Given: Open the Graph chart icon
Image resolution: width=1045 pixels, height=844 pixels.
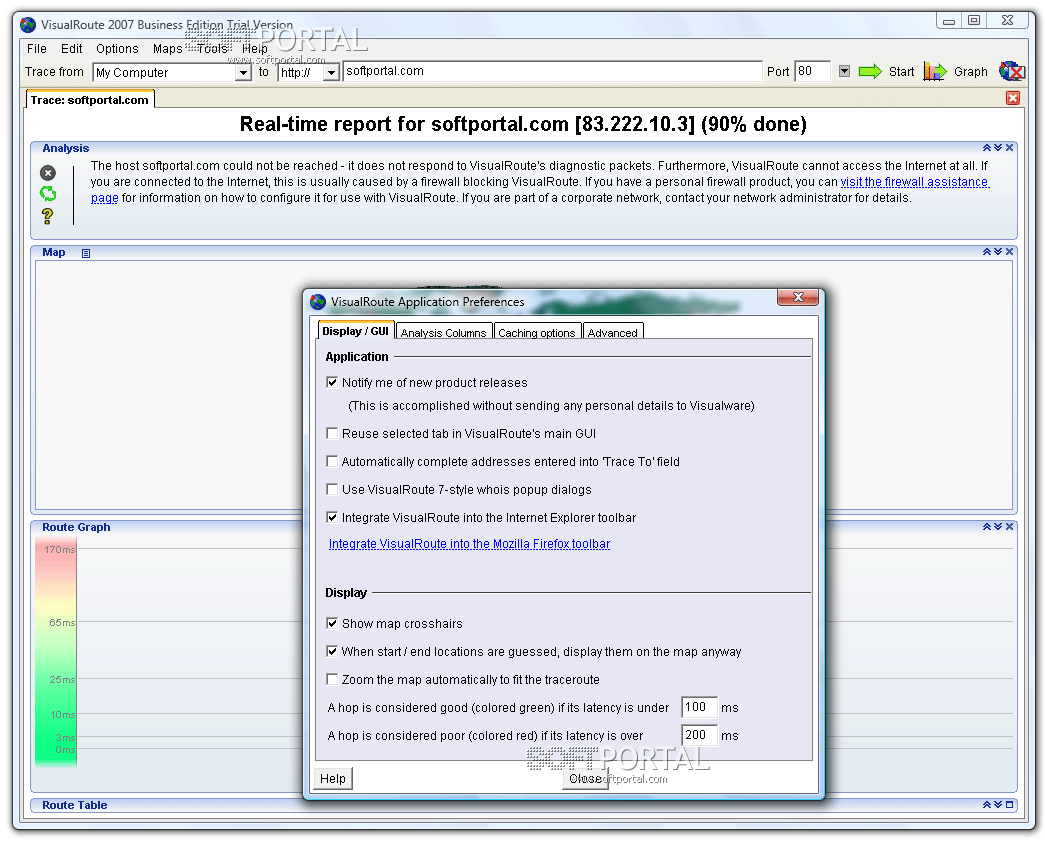Looking at the screenshot, I should [934, 71].
